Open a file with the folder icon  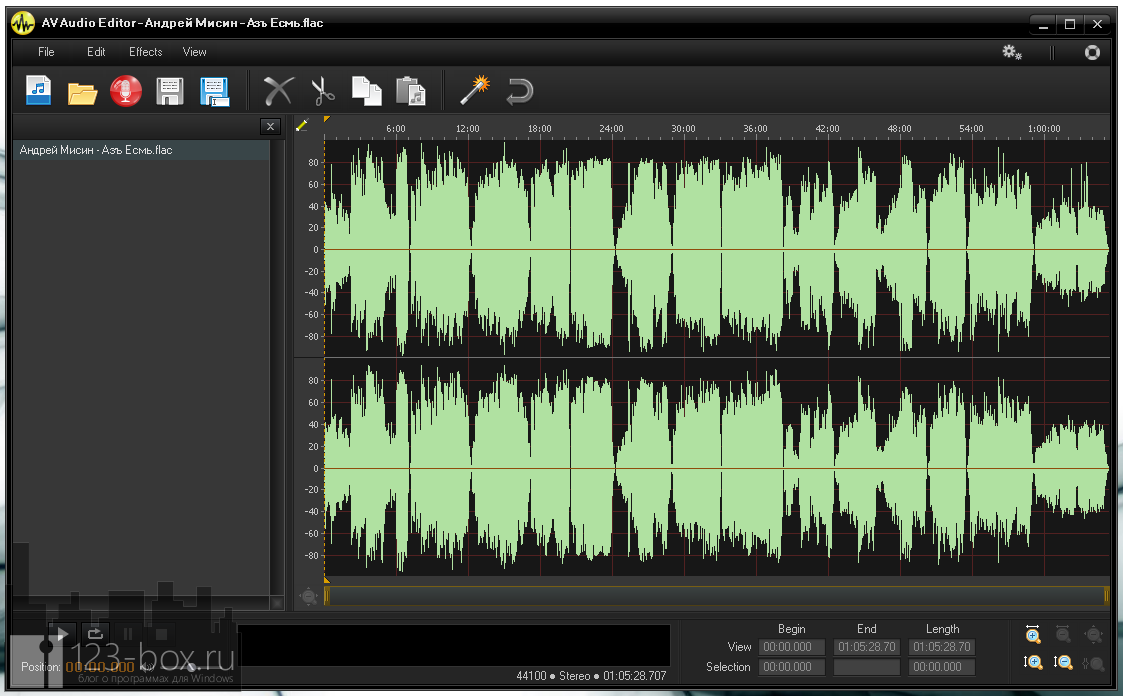(82, 93)
